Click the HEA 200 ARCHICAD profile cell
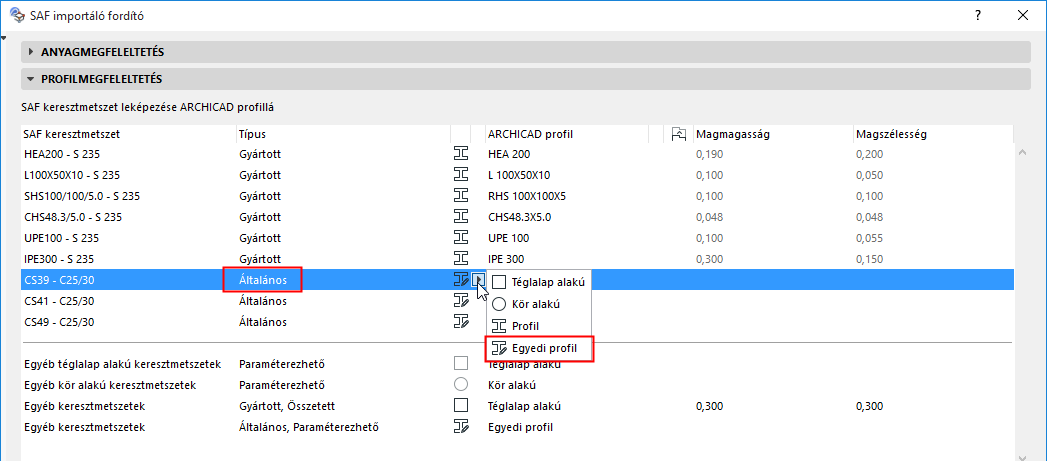The image size is (1047, 461). [509, 154]
